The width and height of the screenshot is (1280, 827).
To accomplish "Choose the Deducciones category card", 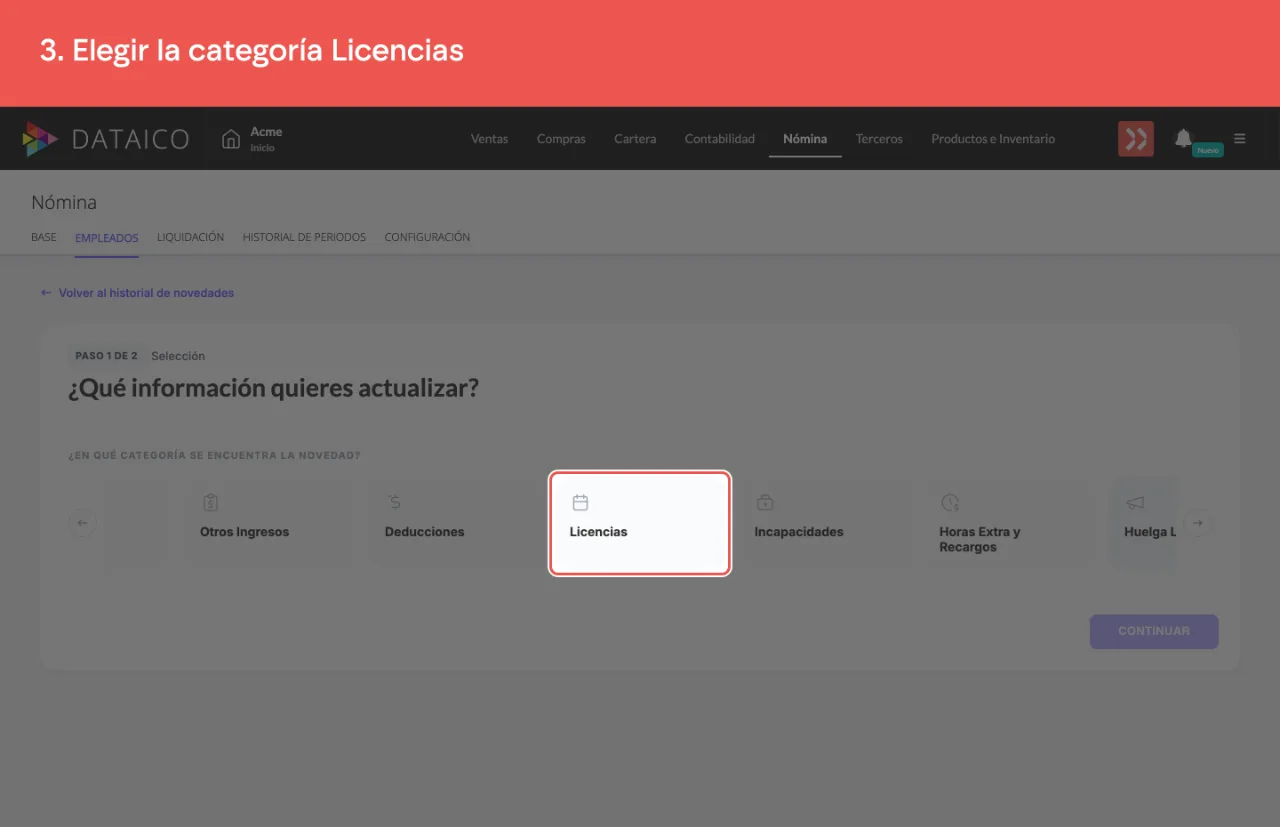I will 453,523.
